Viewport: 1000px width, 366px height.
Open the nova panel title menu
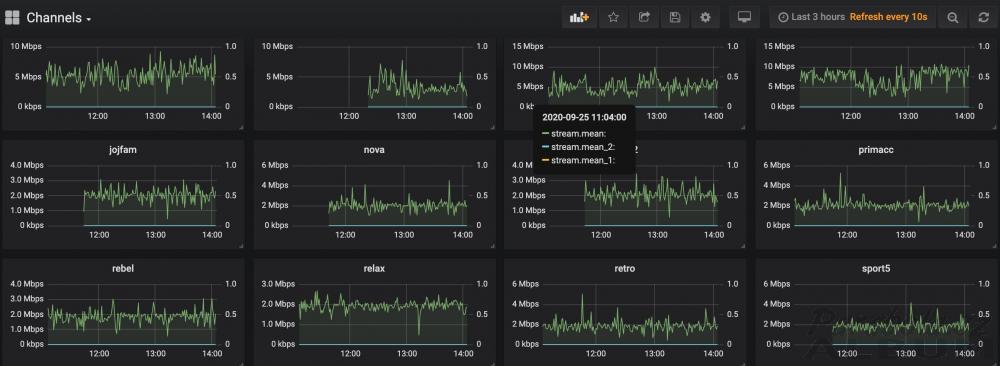point(374,150)
